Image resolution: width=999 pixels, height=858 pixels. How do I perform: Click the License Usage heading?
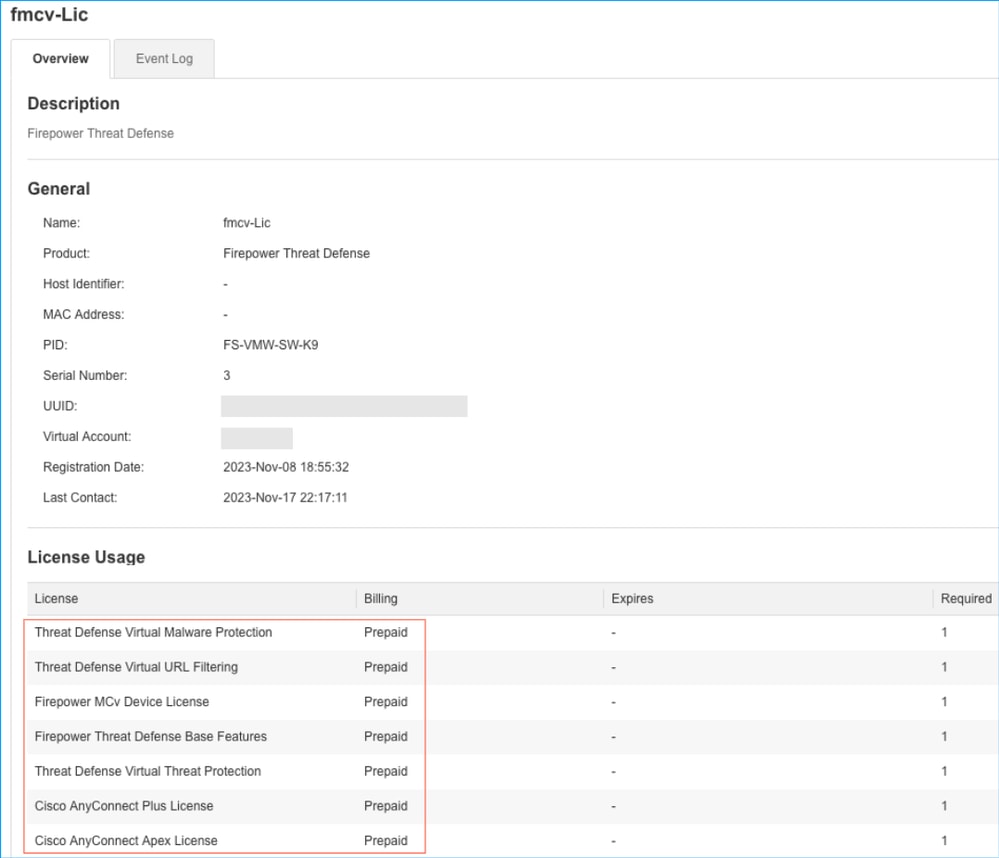point(86,557)
